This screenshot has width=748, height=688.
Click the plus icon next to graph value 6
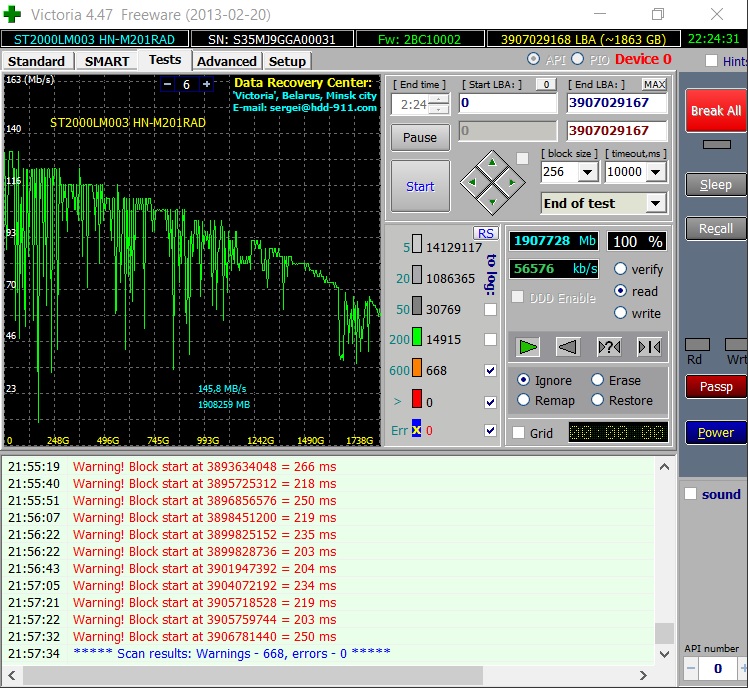[x=206, y=85]
